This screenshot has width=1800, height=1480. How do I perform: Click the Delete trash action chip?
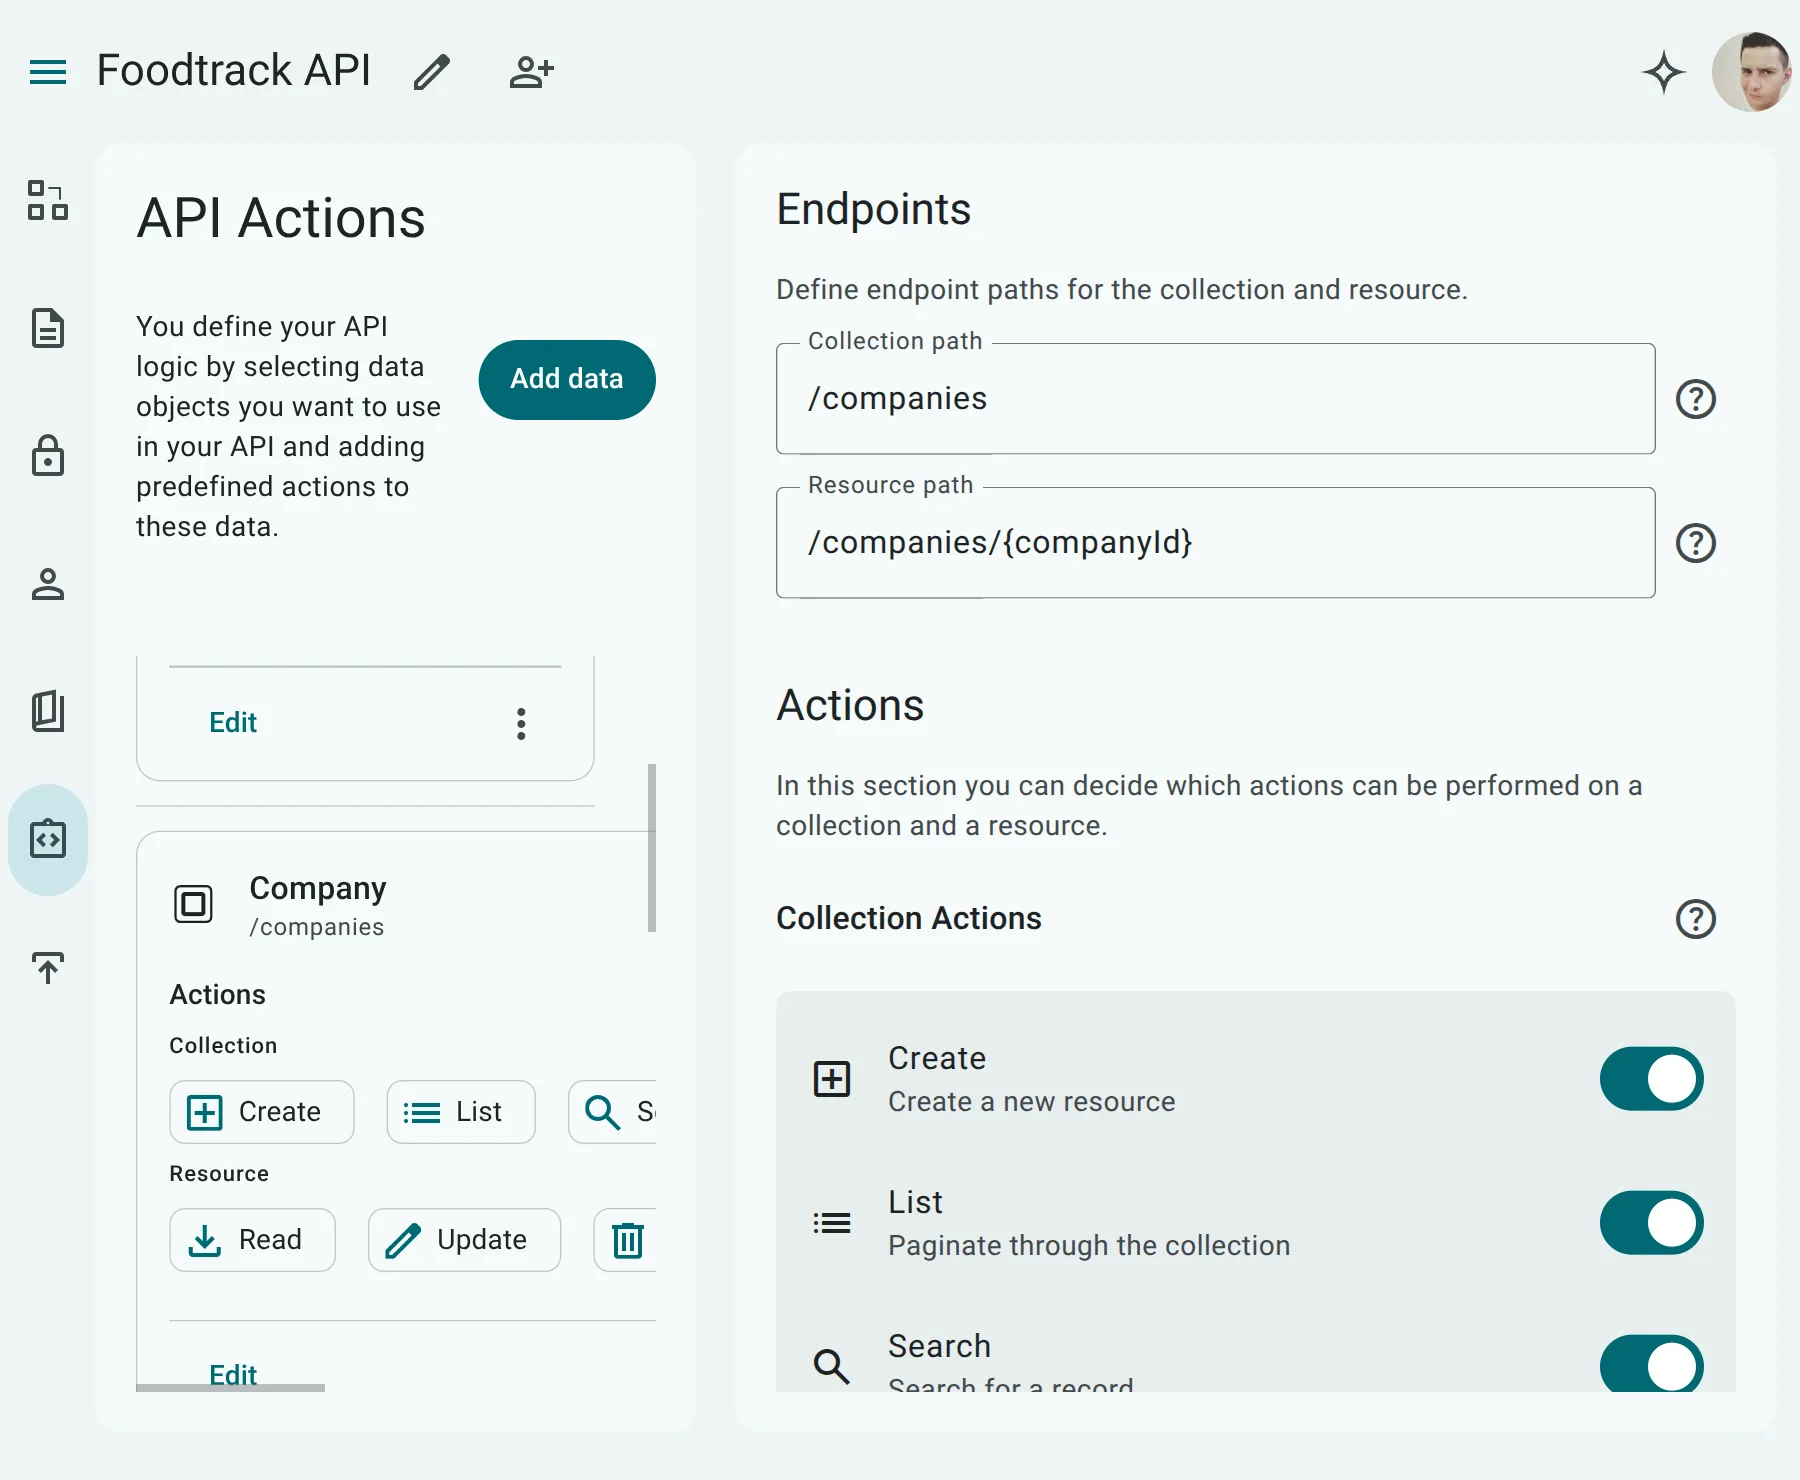[x=626, y=1240]
